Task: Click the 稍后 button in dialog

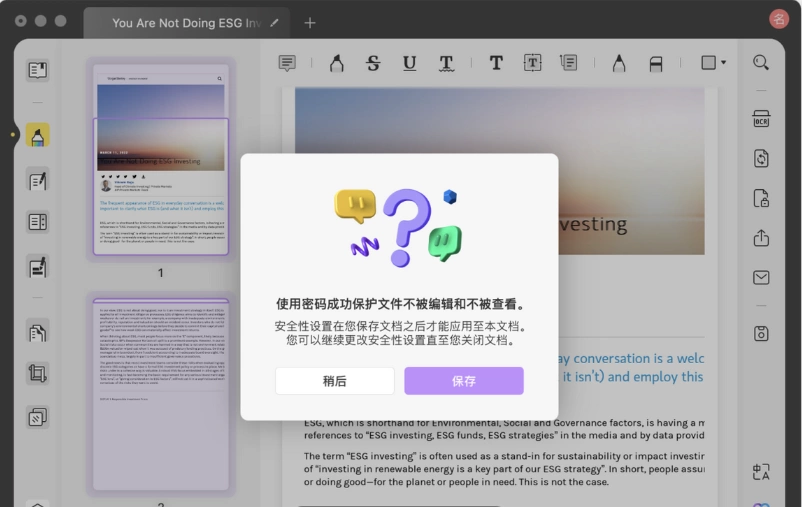Action: point(335,381)
